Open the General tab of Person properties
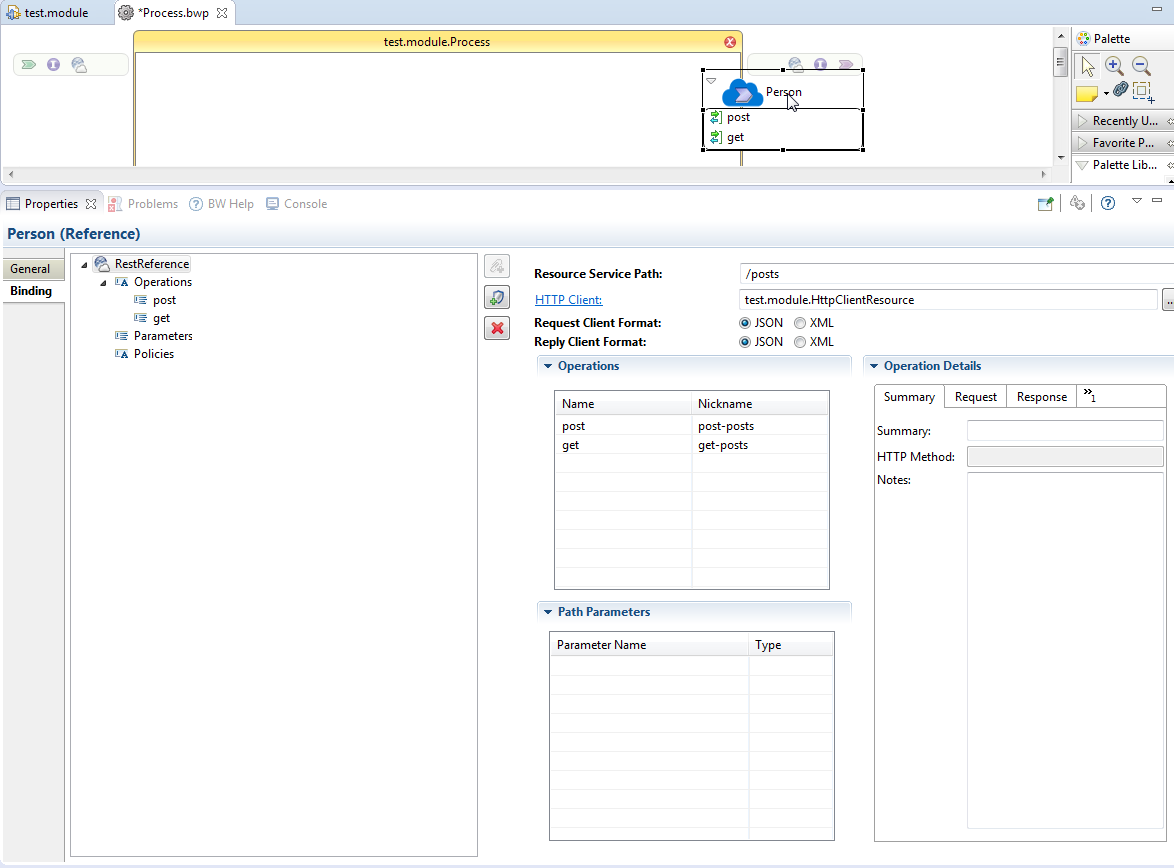The image size is (1174, 868). coord(31,269)
